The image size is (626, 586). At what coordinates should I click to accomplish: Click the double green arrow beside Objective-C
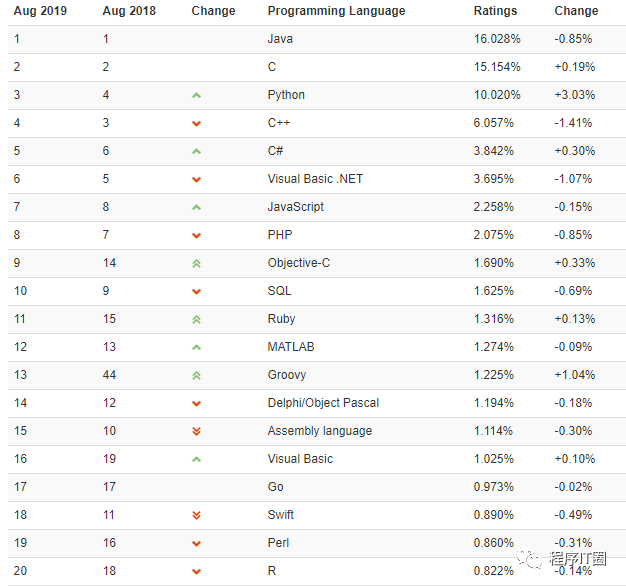(x=196, y=263)
